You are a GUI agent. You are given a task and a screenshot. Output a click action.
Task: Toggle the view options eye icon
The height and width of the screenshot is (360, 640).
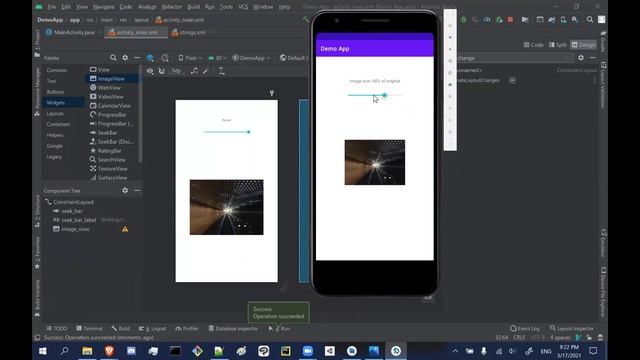[150, 71]
